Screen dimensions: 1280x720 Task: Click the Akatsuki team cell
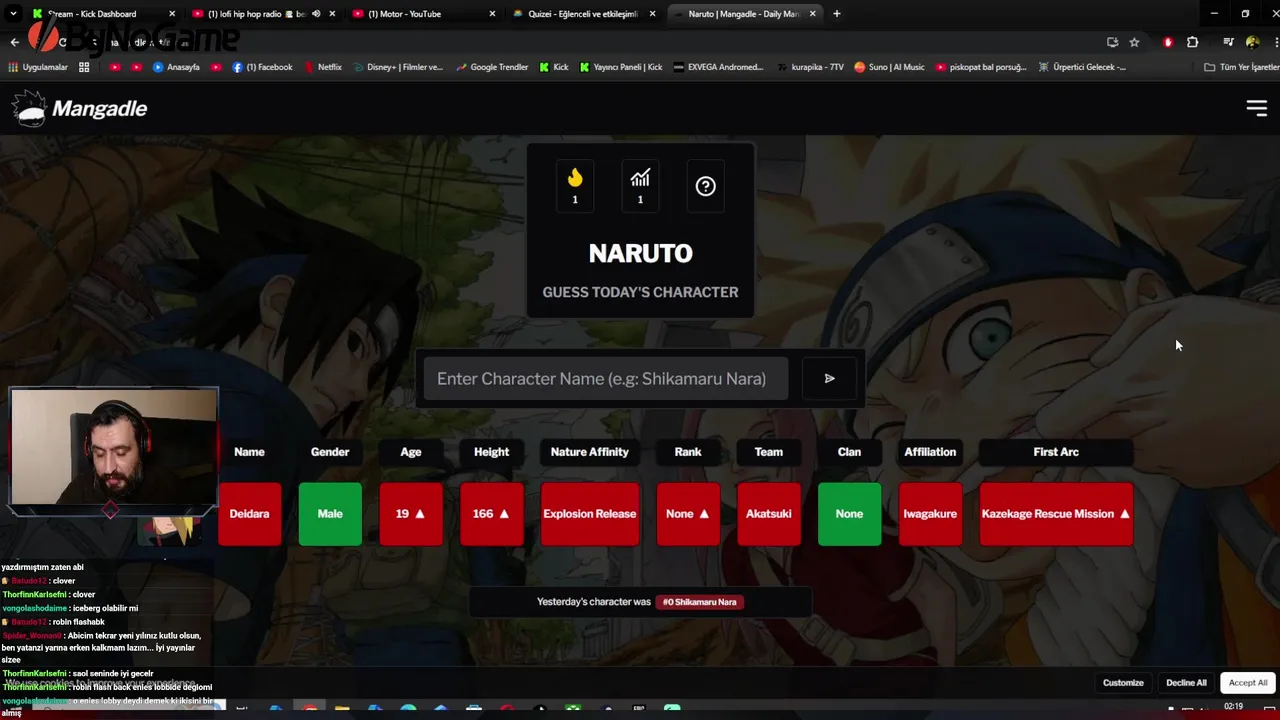[768, 514]
